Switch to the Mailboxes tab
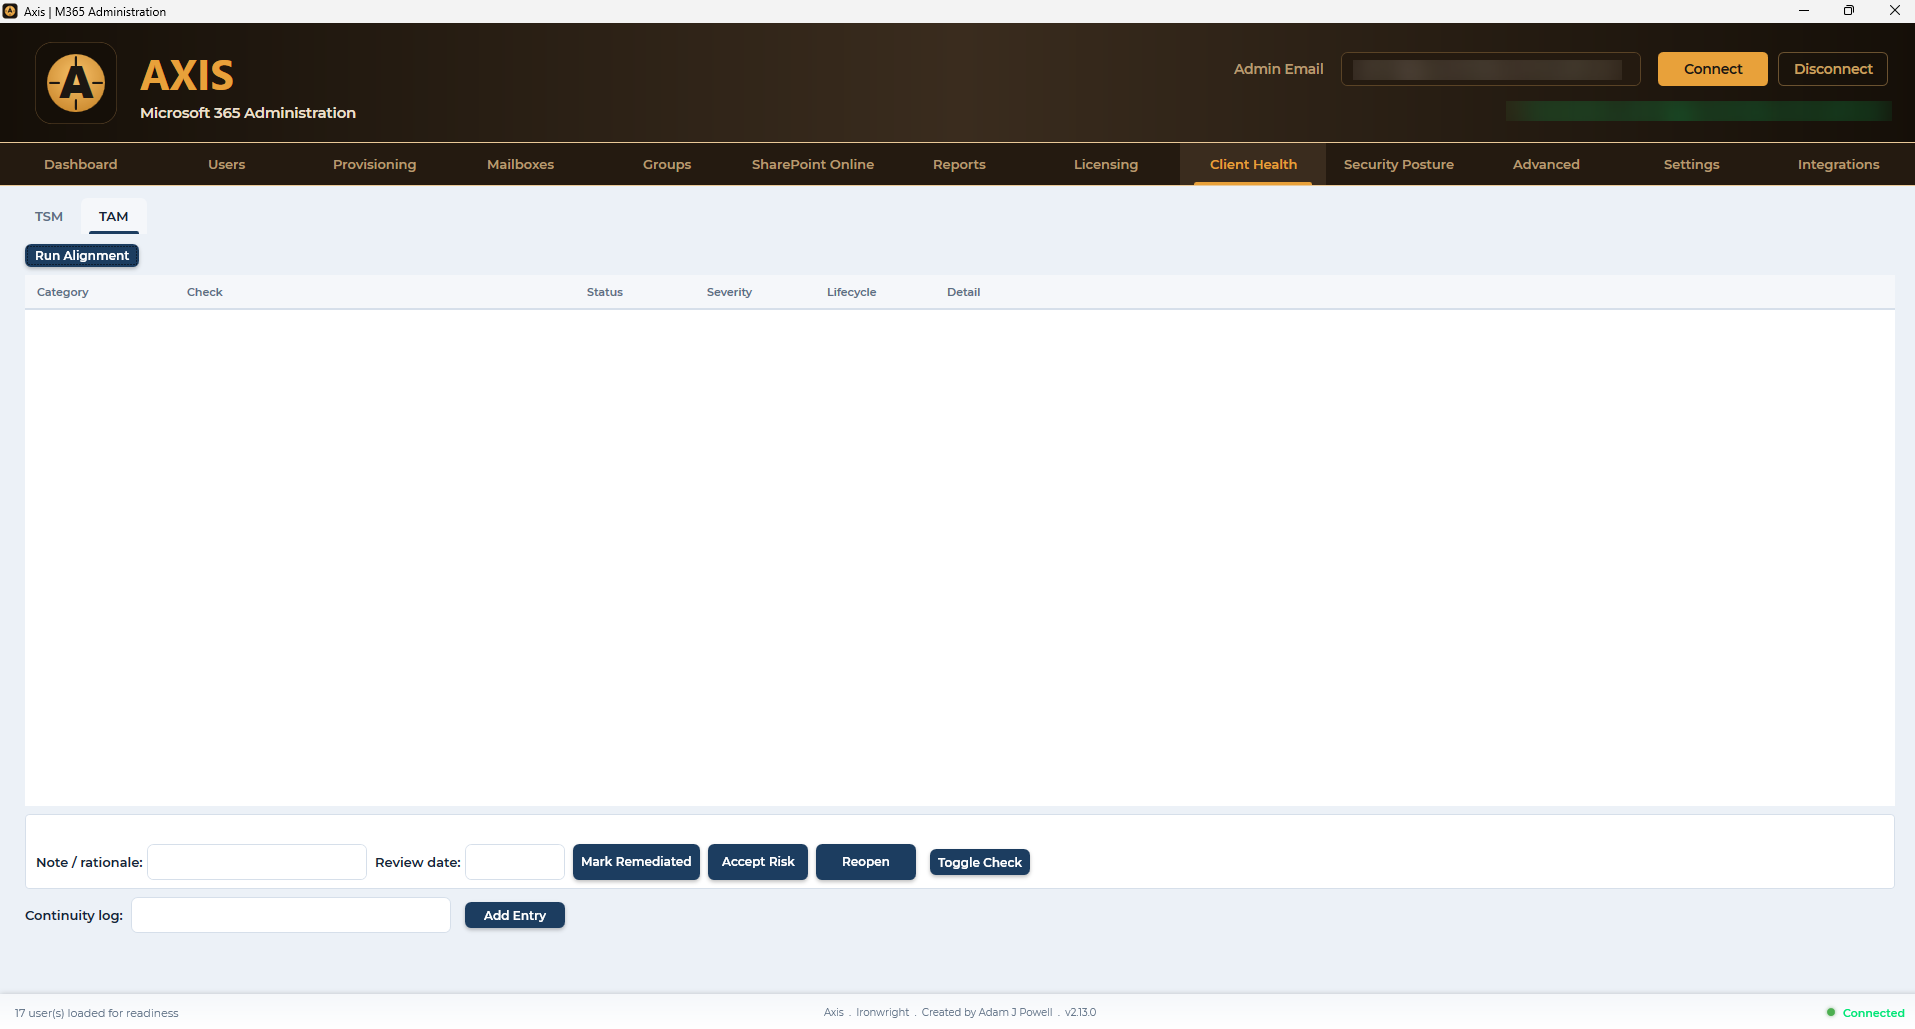This screenshot has width=1915, height=1029. coord(520,164)
